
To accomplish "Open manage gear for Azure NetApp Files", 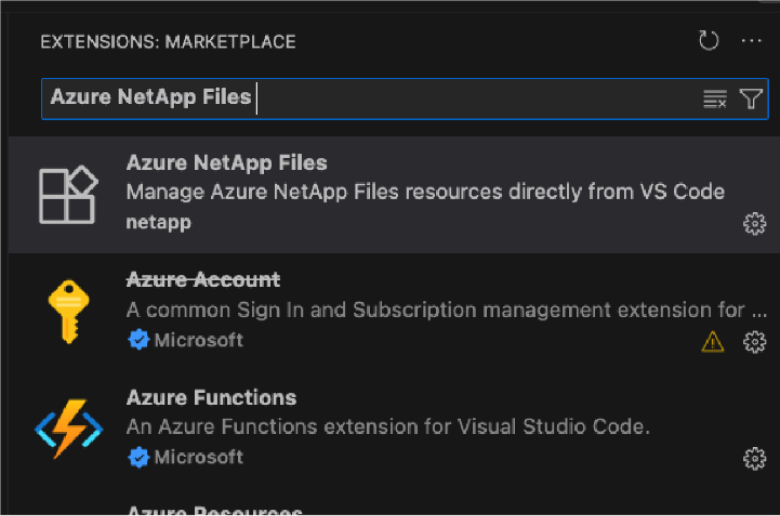I will (755, 224).
